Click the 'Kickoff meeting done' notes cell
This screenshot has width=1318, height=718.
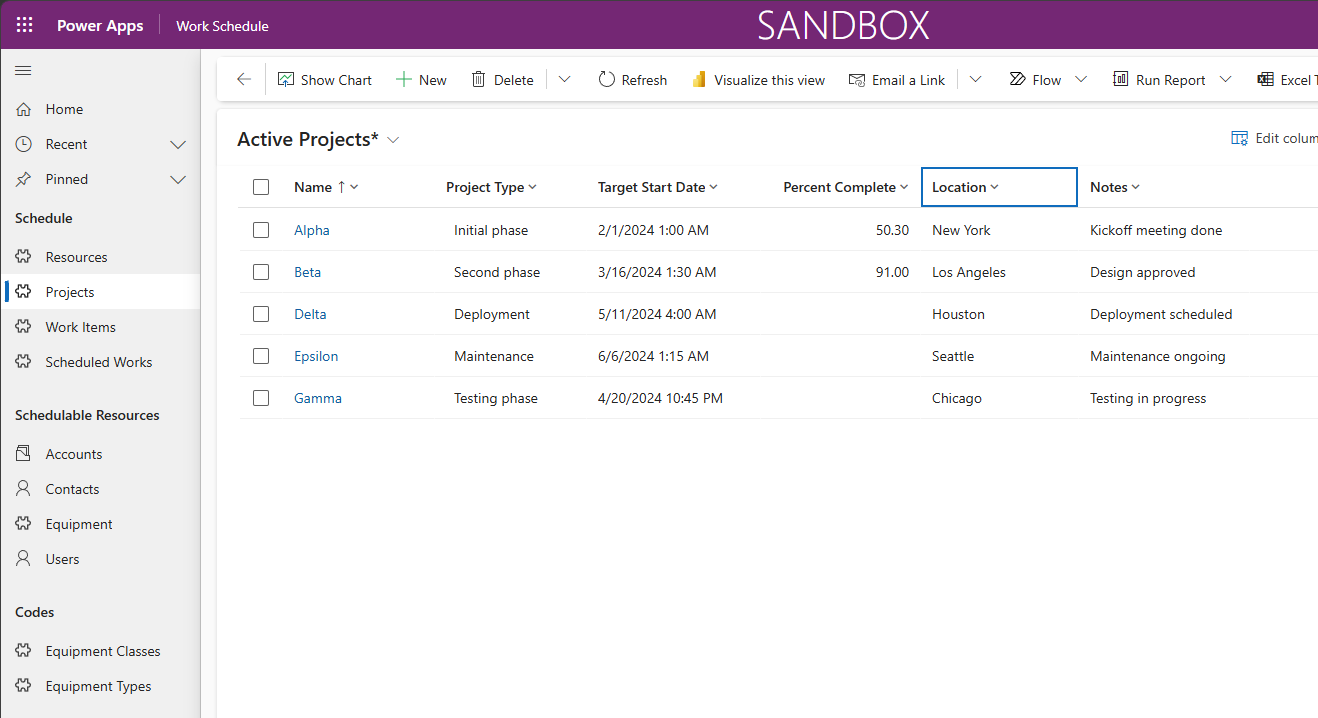tap(1156, 230)
